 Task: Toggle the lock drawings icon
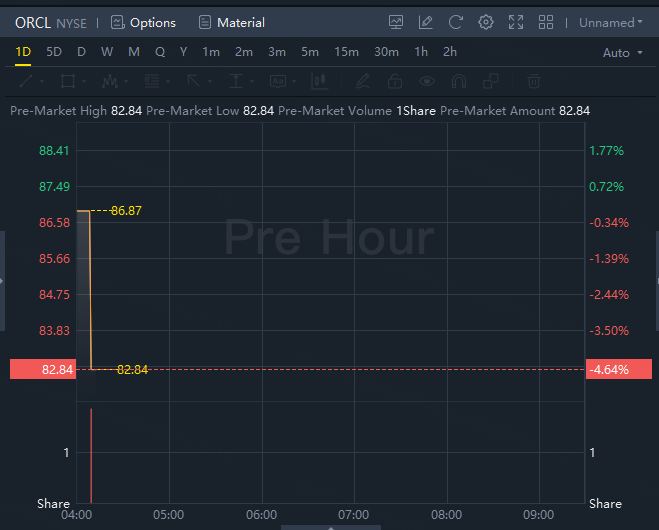[395, 81]
